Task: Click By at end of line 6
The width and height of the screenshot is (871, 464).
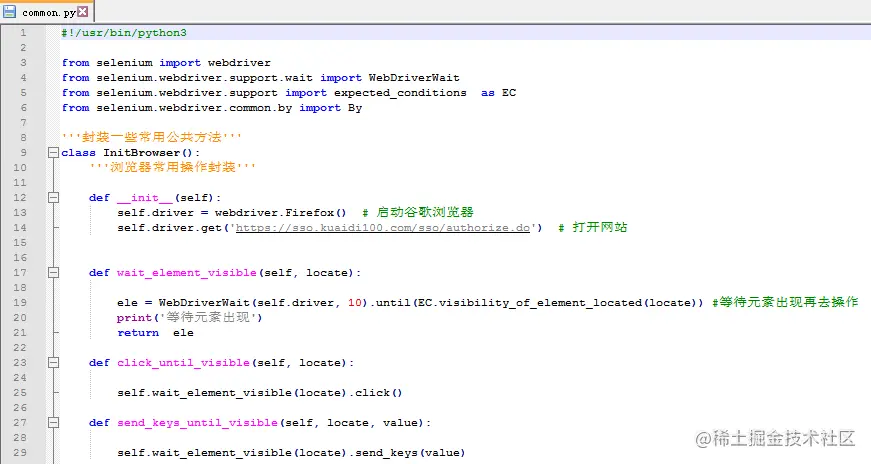Action: coord(355,108)
